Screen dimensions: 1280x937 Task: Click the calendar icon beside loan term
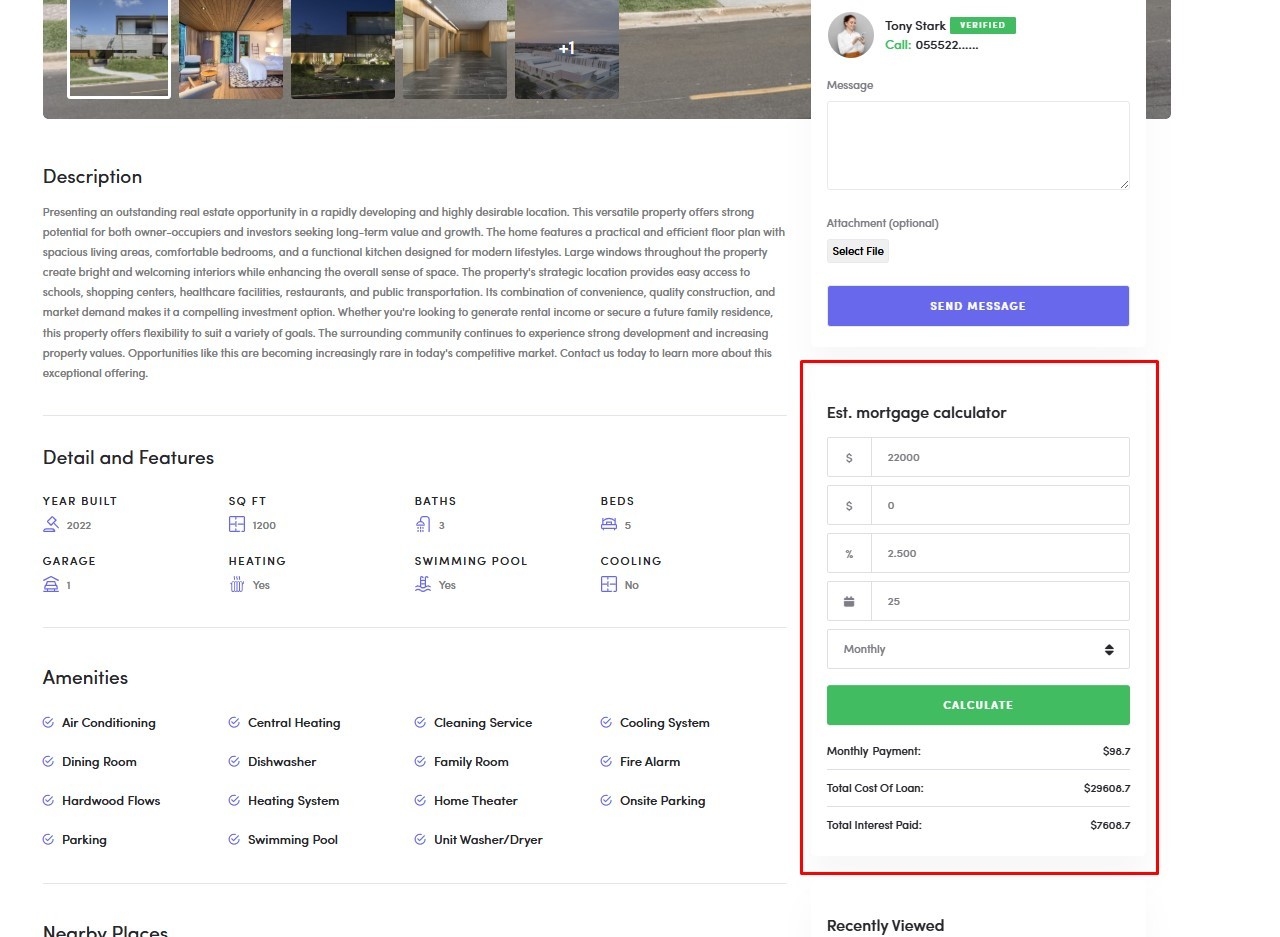849,601
